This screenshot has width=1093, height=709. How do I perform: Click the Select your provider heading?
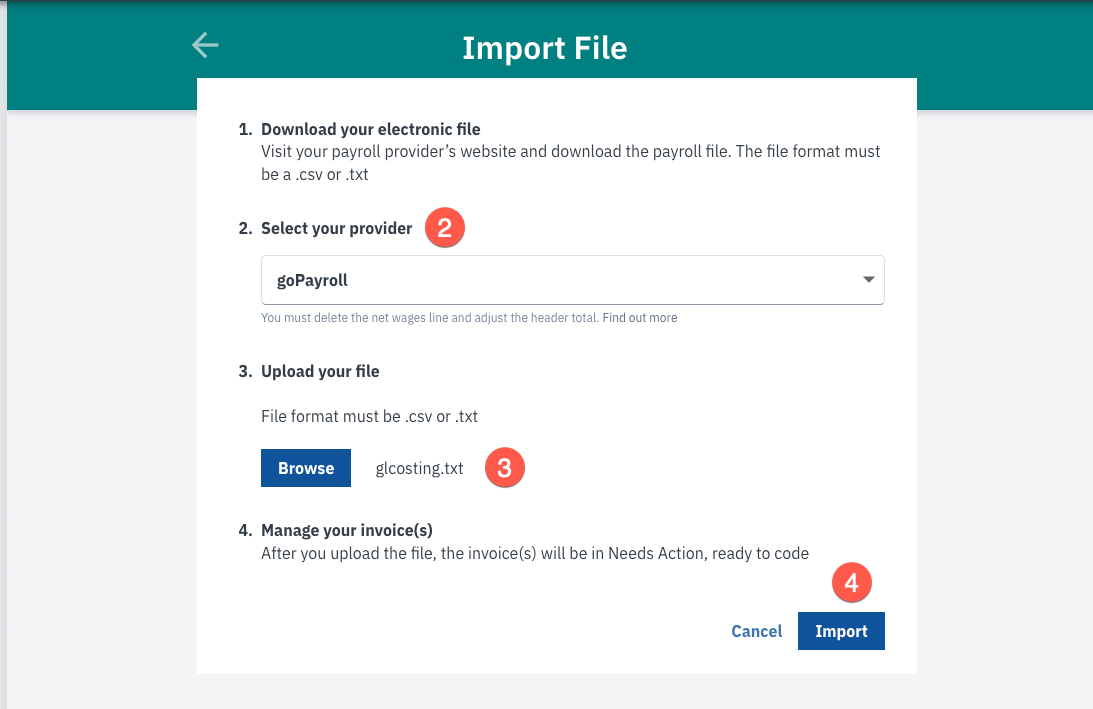click(x=337, y=229)
